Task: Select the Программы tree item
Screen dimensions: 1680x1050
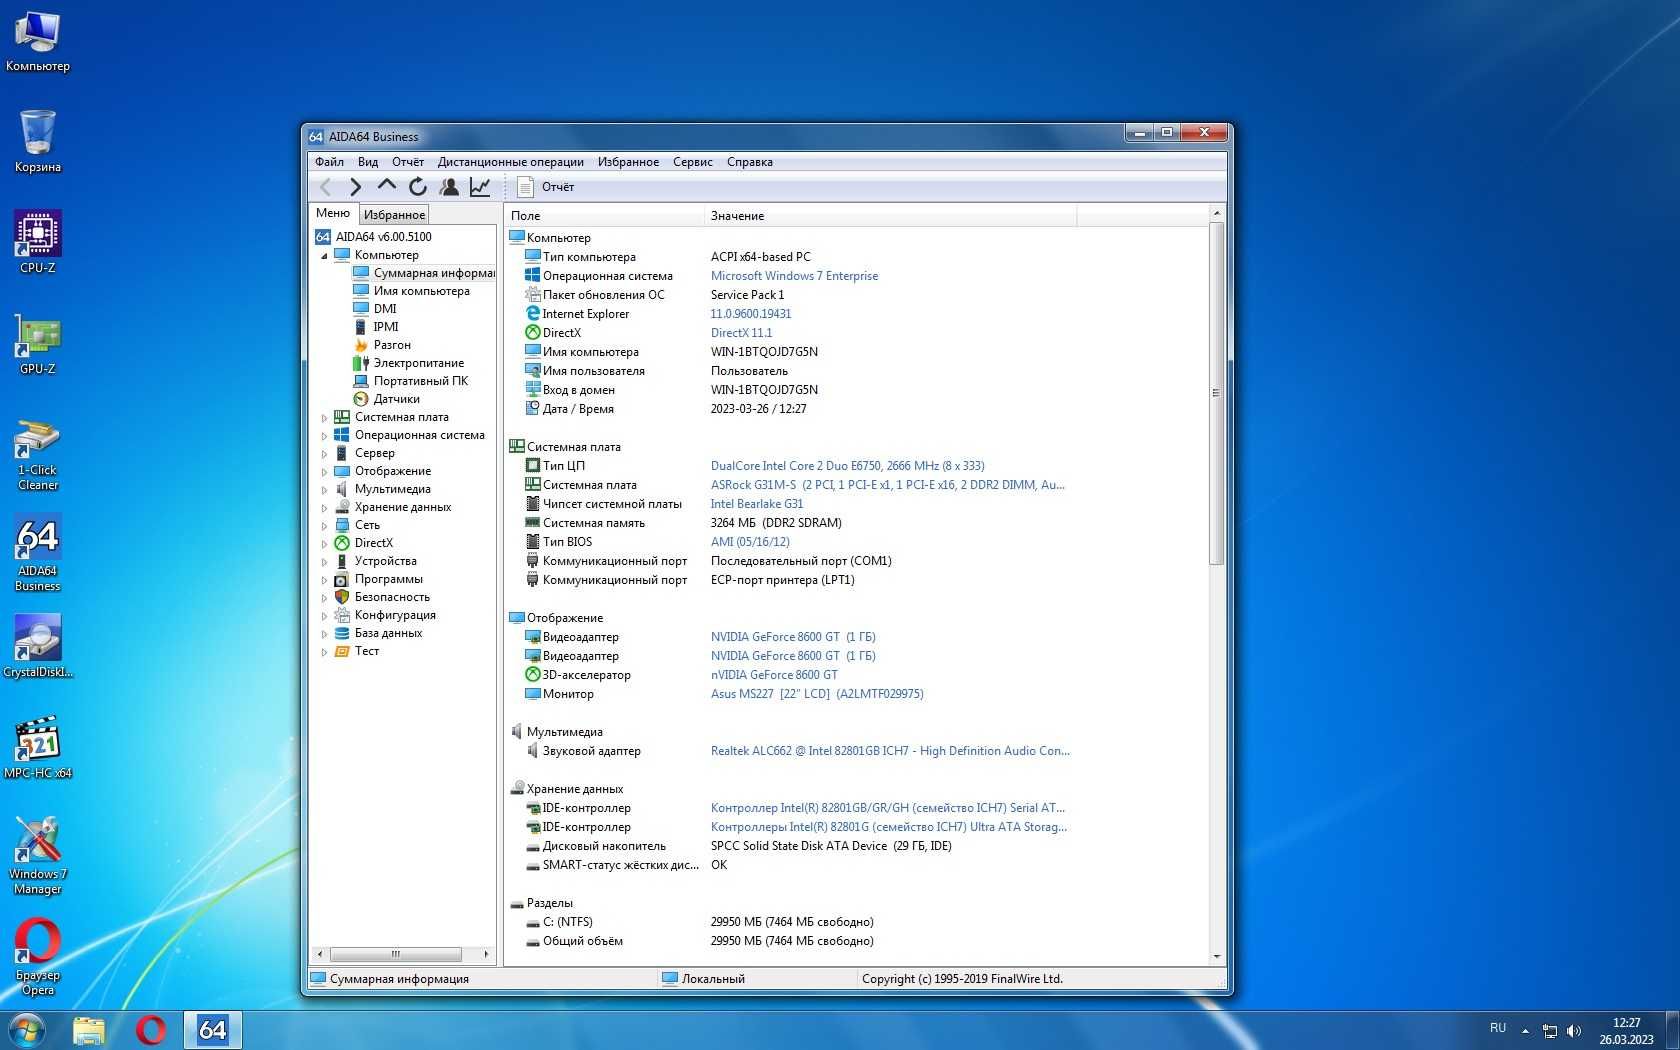Action: (x=388, y=579)
